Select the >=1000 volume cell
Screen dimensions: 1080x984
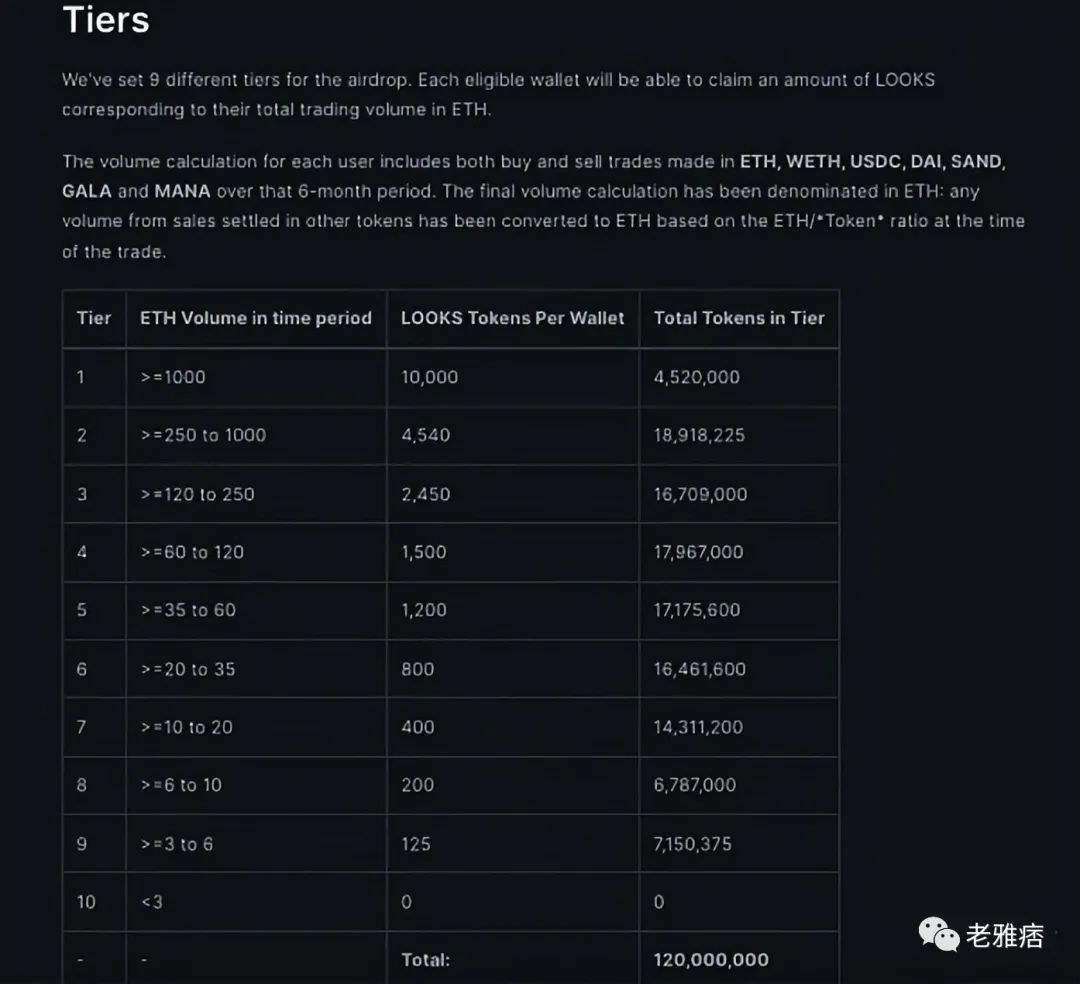click(256, 377)
